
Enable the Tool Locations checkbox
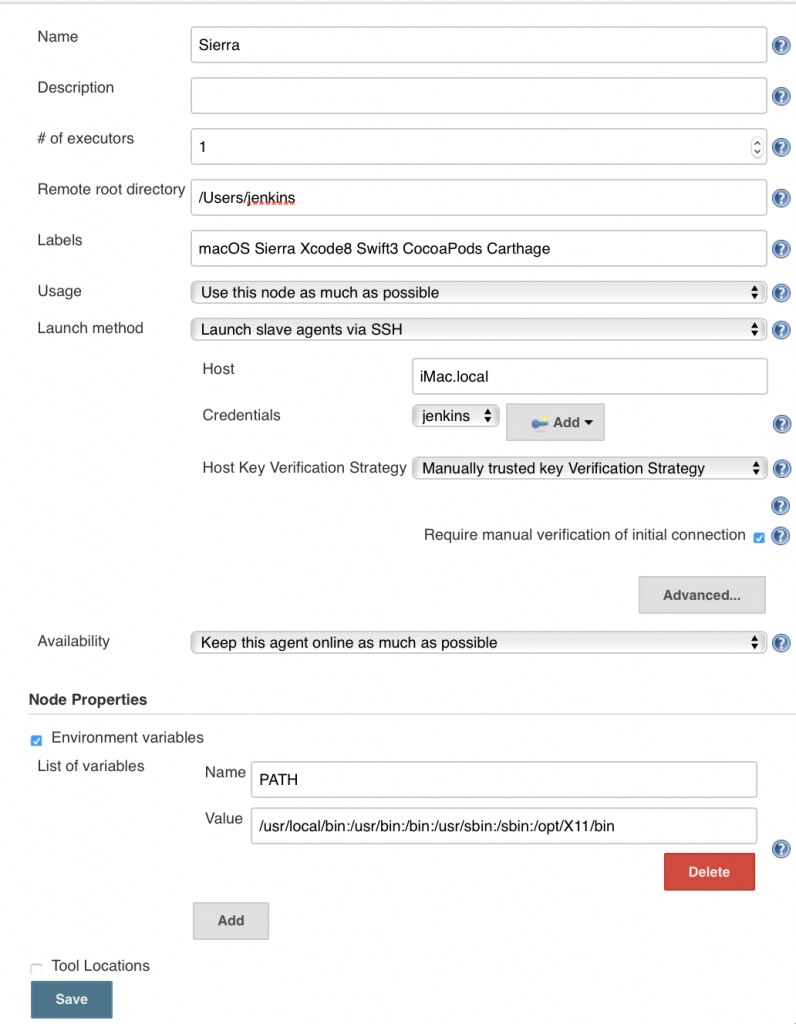37,968
